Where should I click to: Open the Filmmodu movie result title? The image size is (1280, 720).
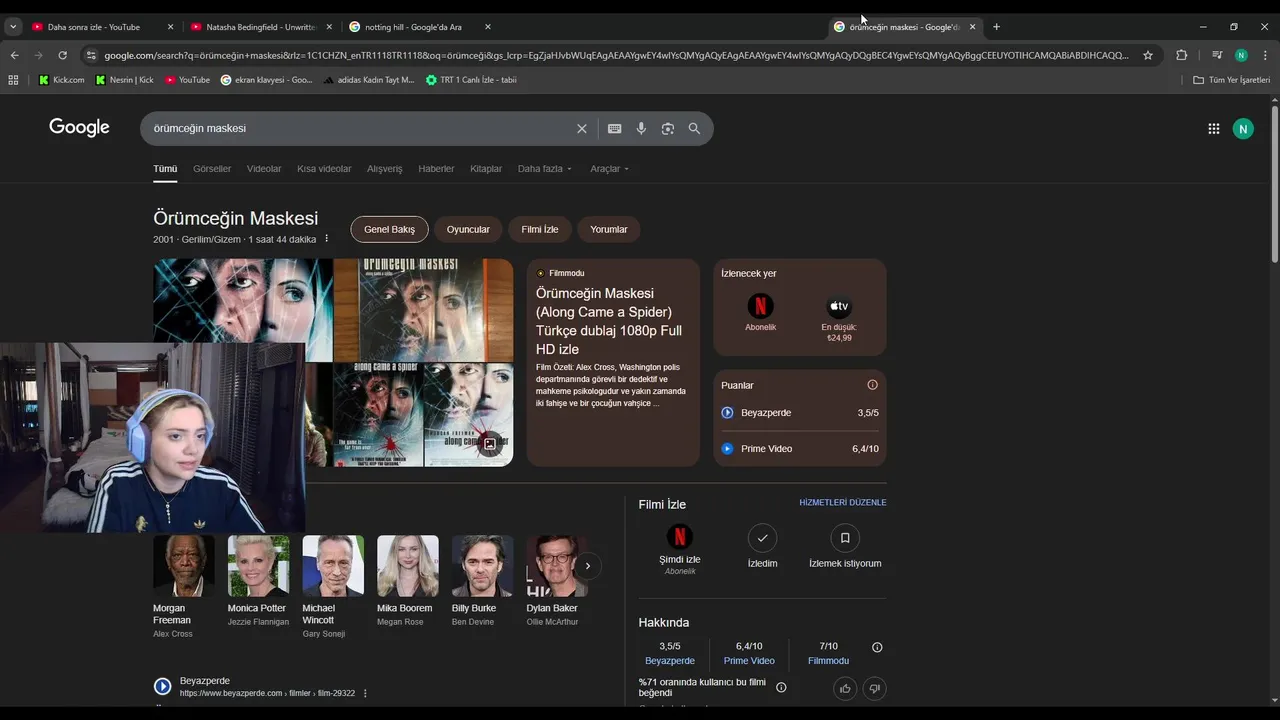coord(609,321)
